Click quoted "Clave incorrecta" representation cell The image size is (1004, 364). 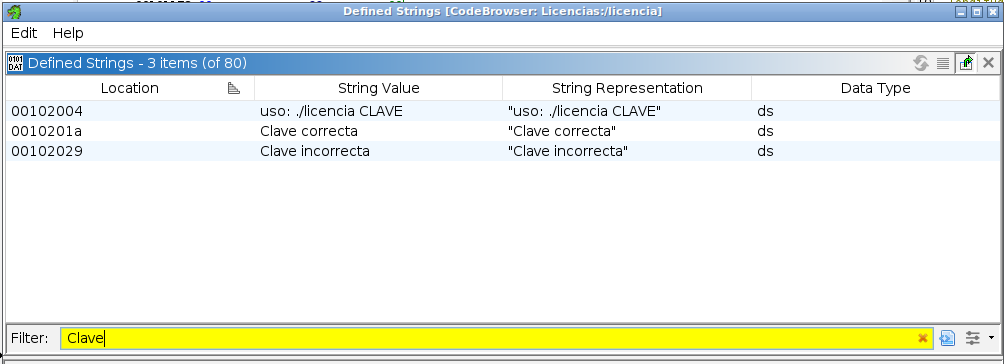point(627,151)
